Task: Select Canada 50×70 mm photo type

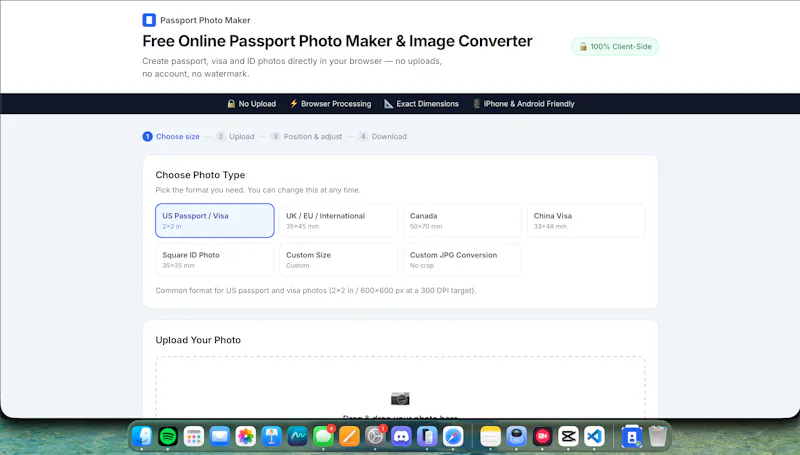Action: 462,220
